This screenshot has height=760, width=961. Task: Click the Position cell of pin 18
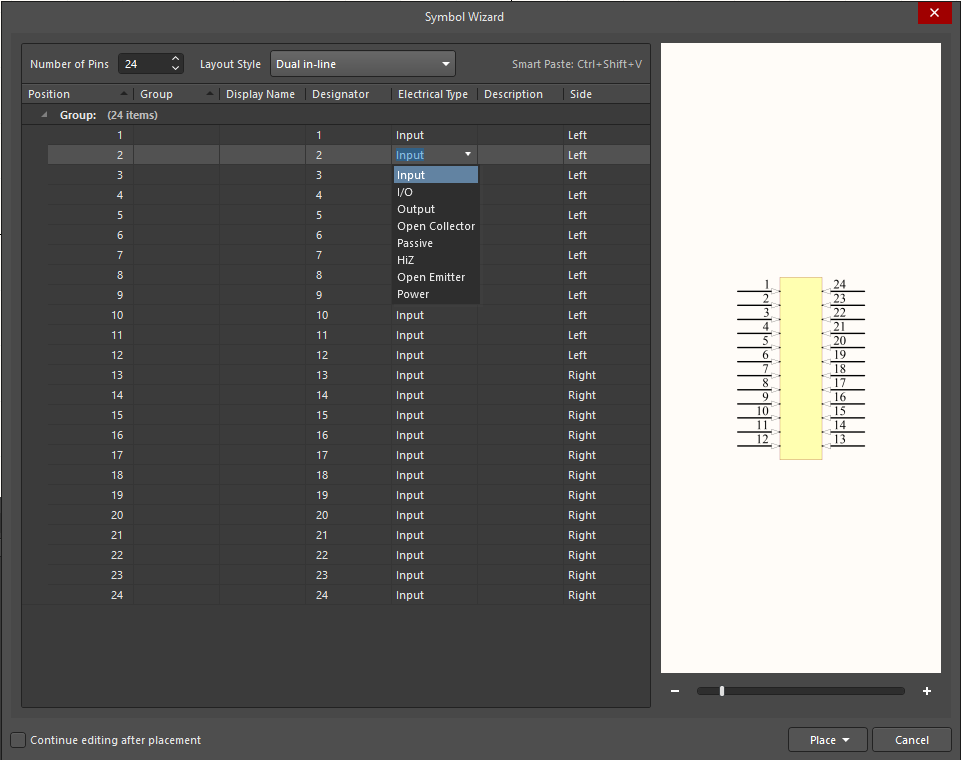point(91,475)
